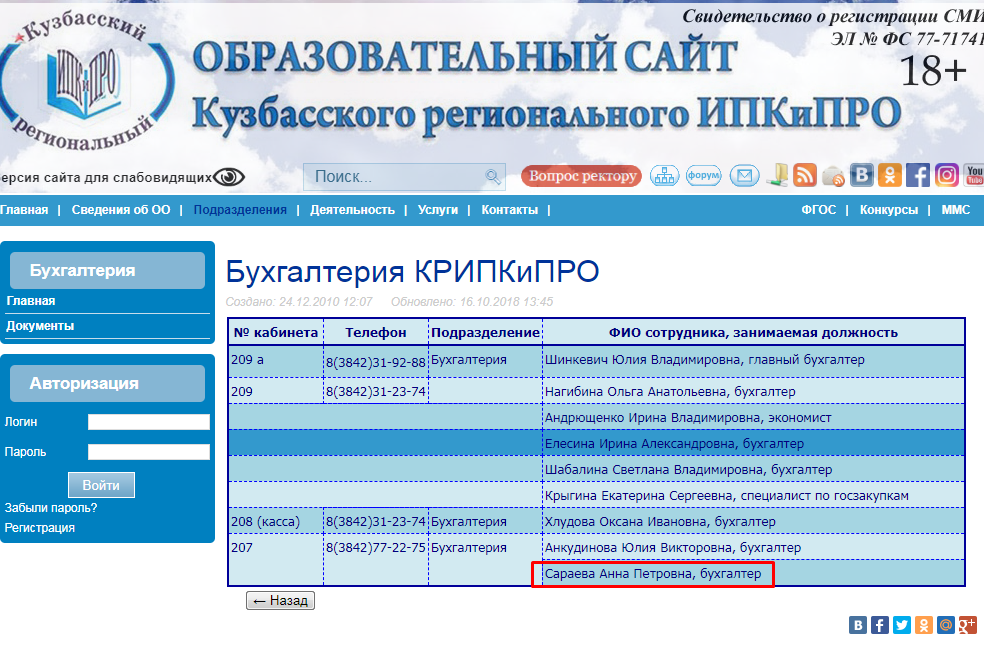The width and height of the screenshot is (984, 645).
Task: Share via Google Plus icon at bottom
Action: click(967, 625)
